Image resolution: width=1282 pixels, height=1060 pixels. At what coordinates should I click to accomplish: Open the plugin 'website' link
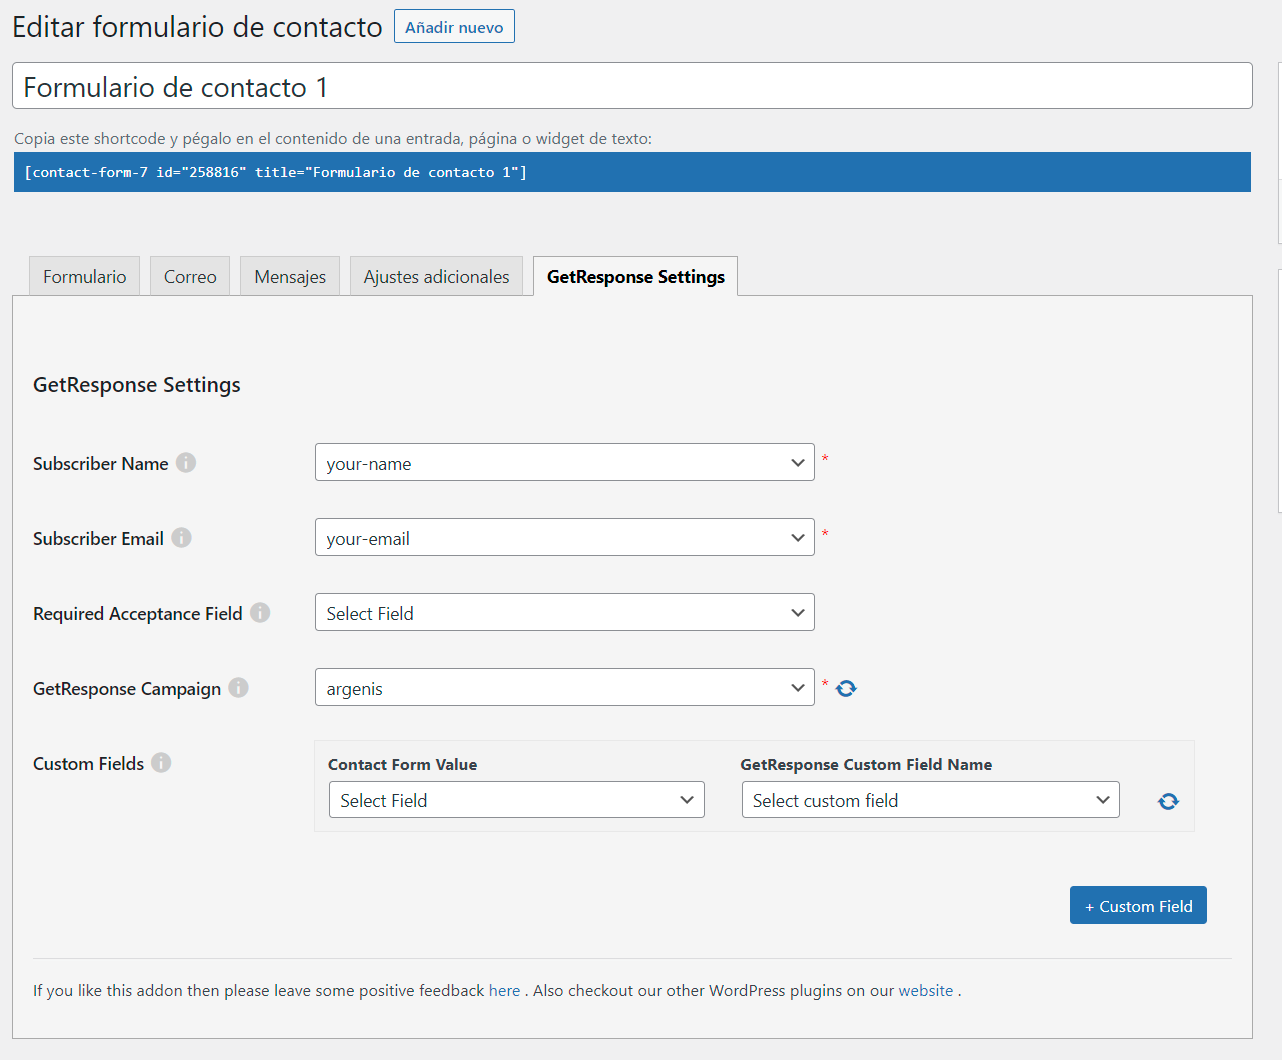(x=926, y=990)
